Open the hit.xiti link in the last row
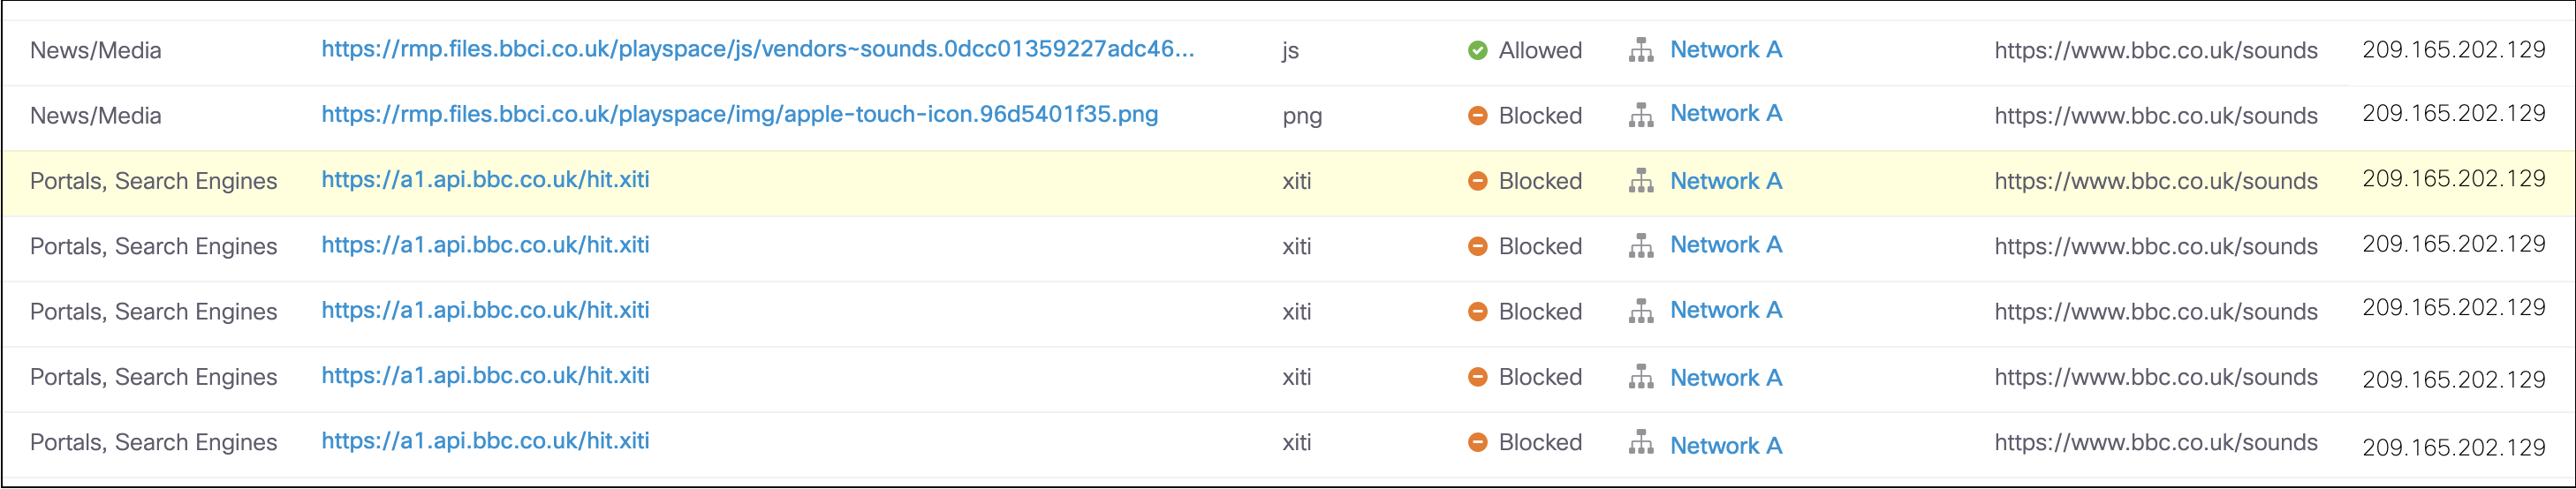Viewport: 2576px width, 489px height. [485, 441]
